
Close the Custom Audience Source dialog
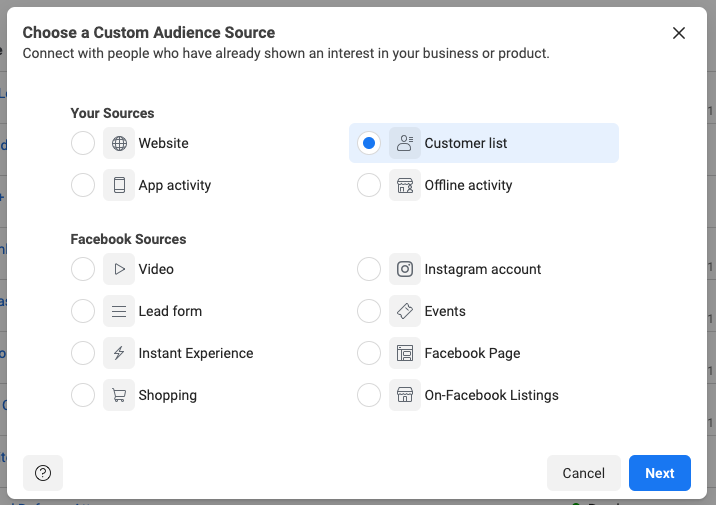(x=679, y=33)
